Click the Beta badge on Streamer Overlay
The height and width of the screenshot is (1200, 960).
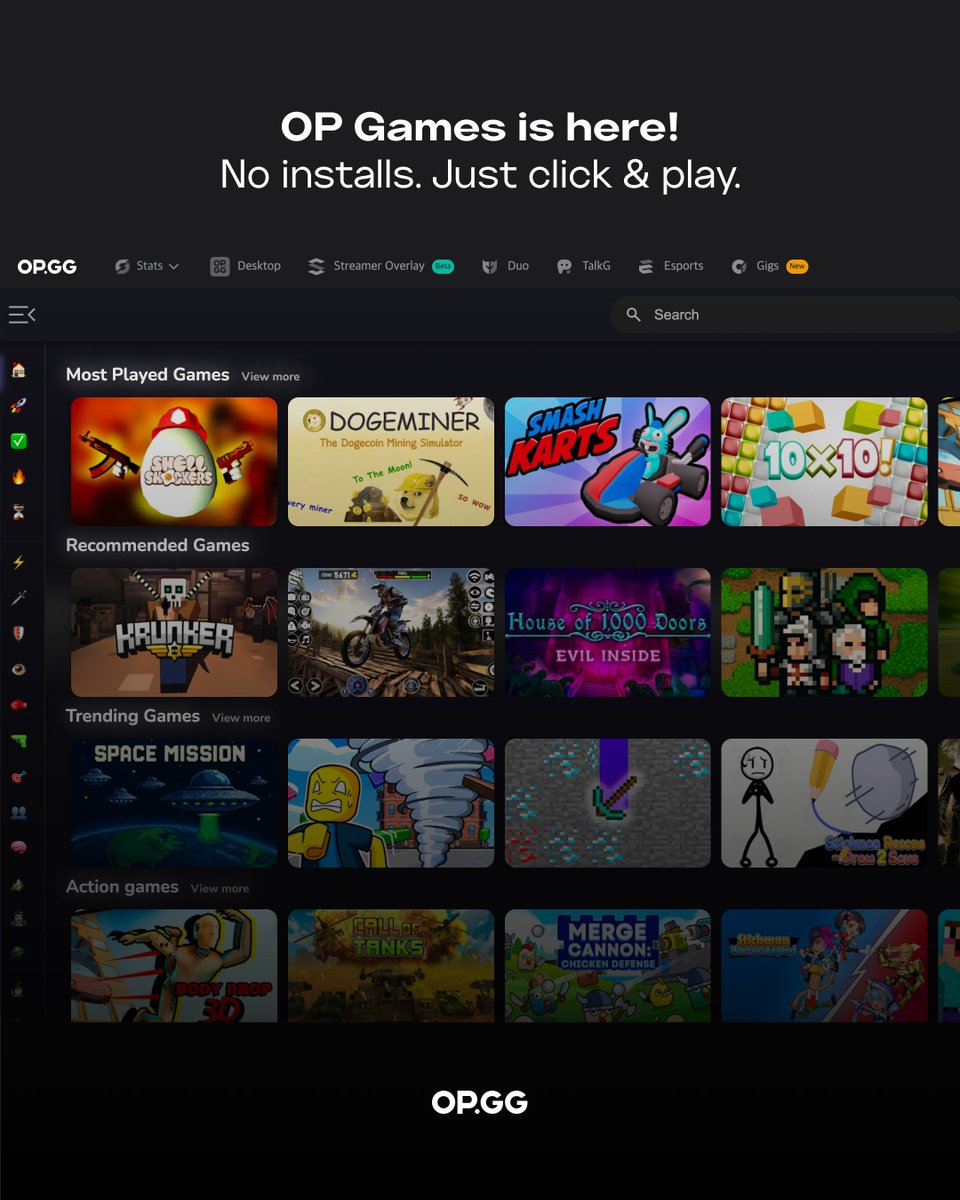coord(443,267)
